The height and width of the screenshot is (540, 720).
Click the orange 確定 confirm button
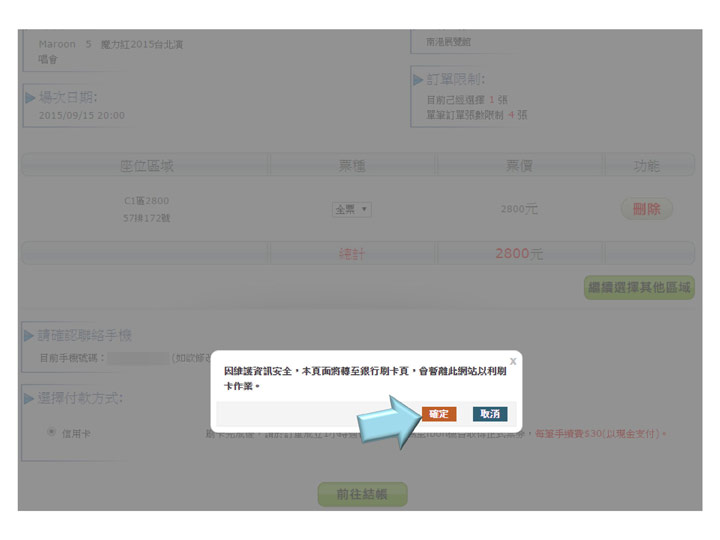(439, 414)
